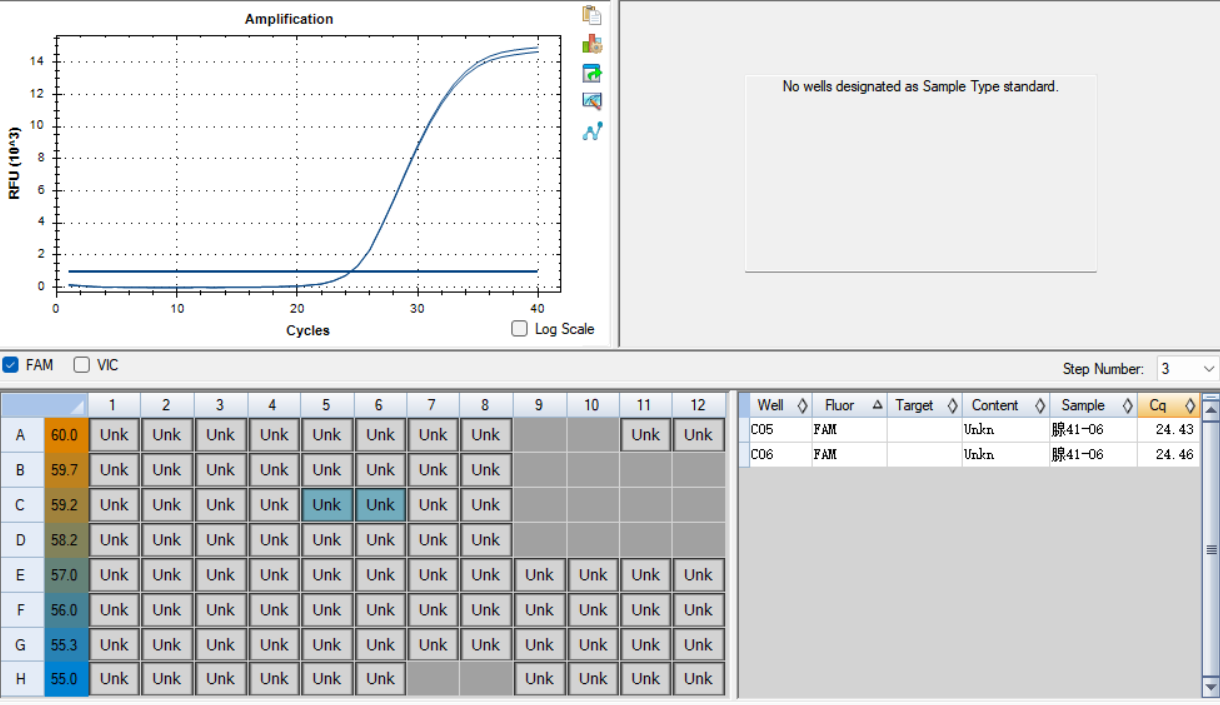The height and width of the screenshot is (705, 1220).
Task: Select well F12 on the plate
Action: coord(699,610)
